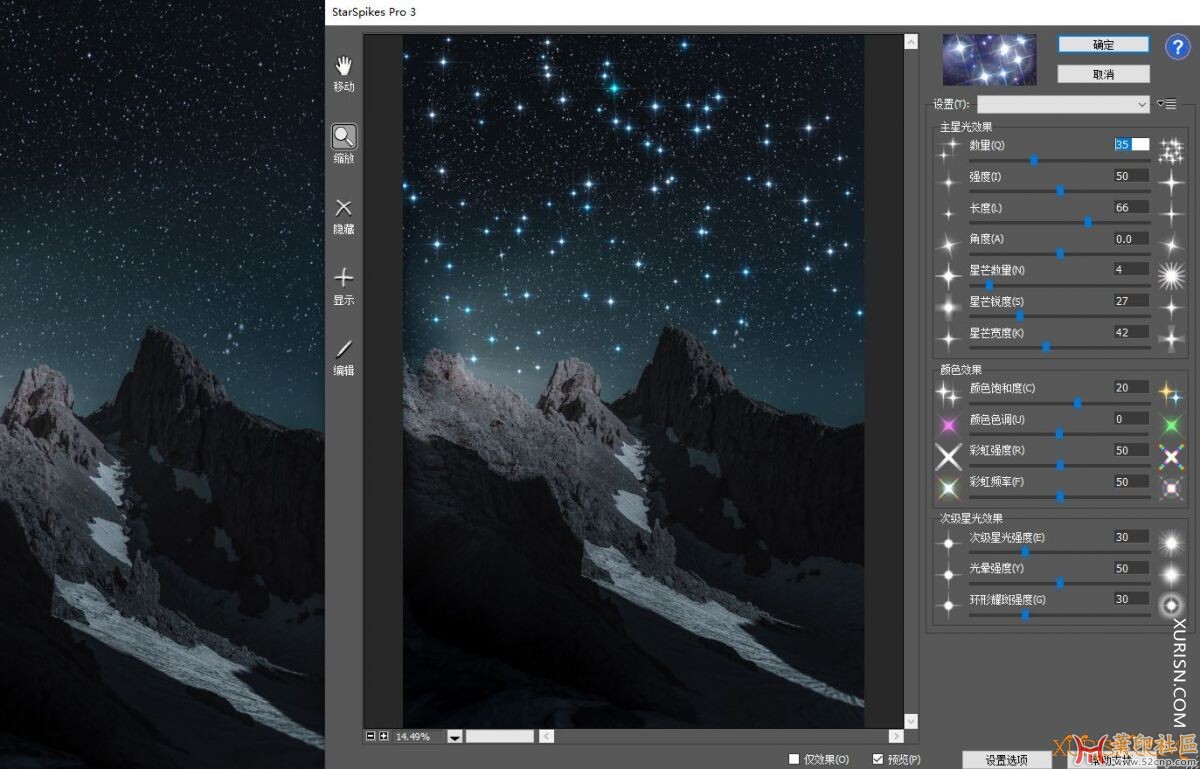The height and width of the screenshot is (769, 1200).
Task: Uncheck the preview (预览) checkbox
Action: (x=878, y=759)
